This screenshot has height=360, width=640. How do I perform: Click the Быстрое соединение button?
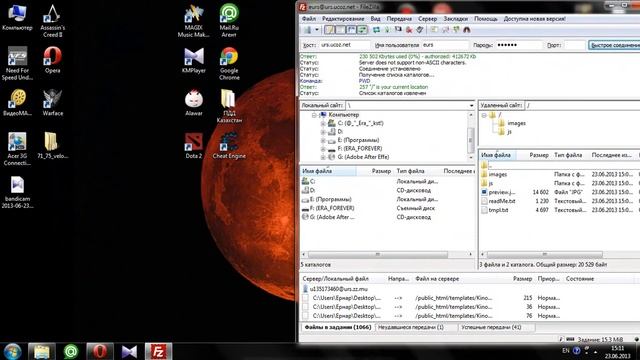coord(614,45)
